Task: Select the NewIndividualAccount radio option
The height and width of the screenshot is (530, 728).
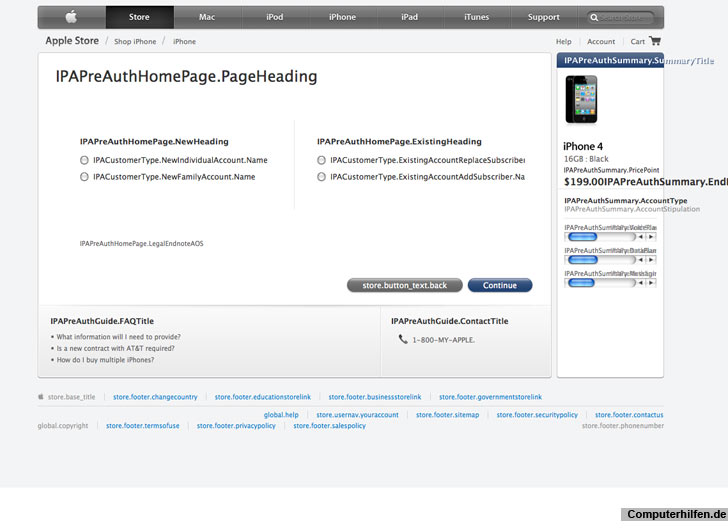Action: click(84, 160)
